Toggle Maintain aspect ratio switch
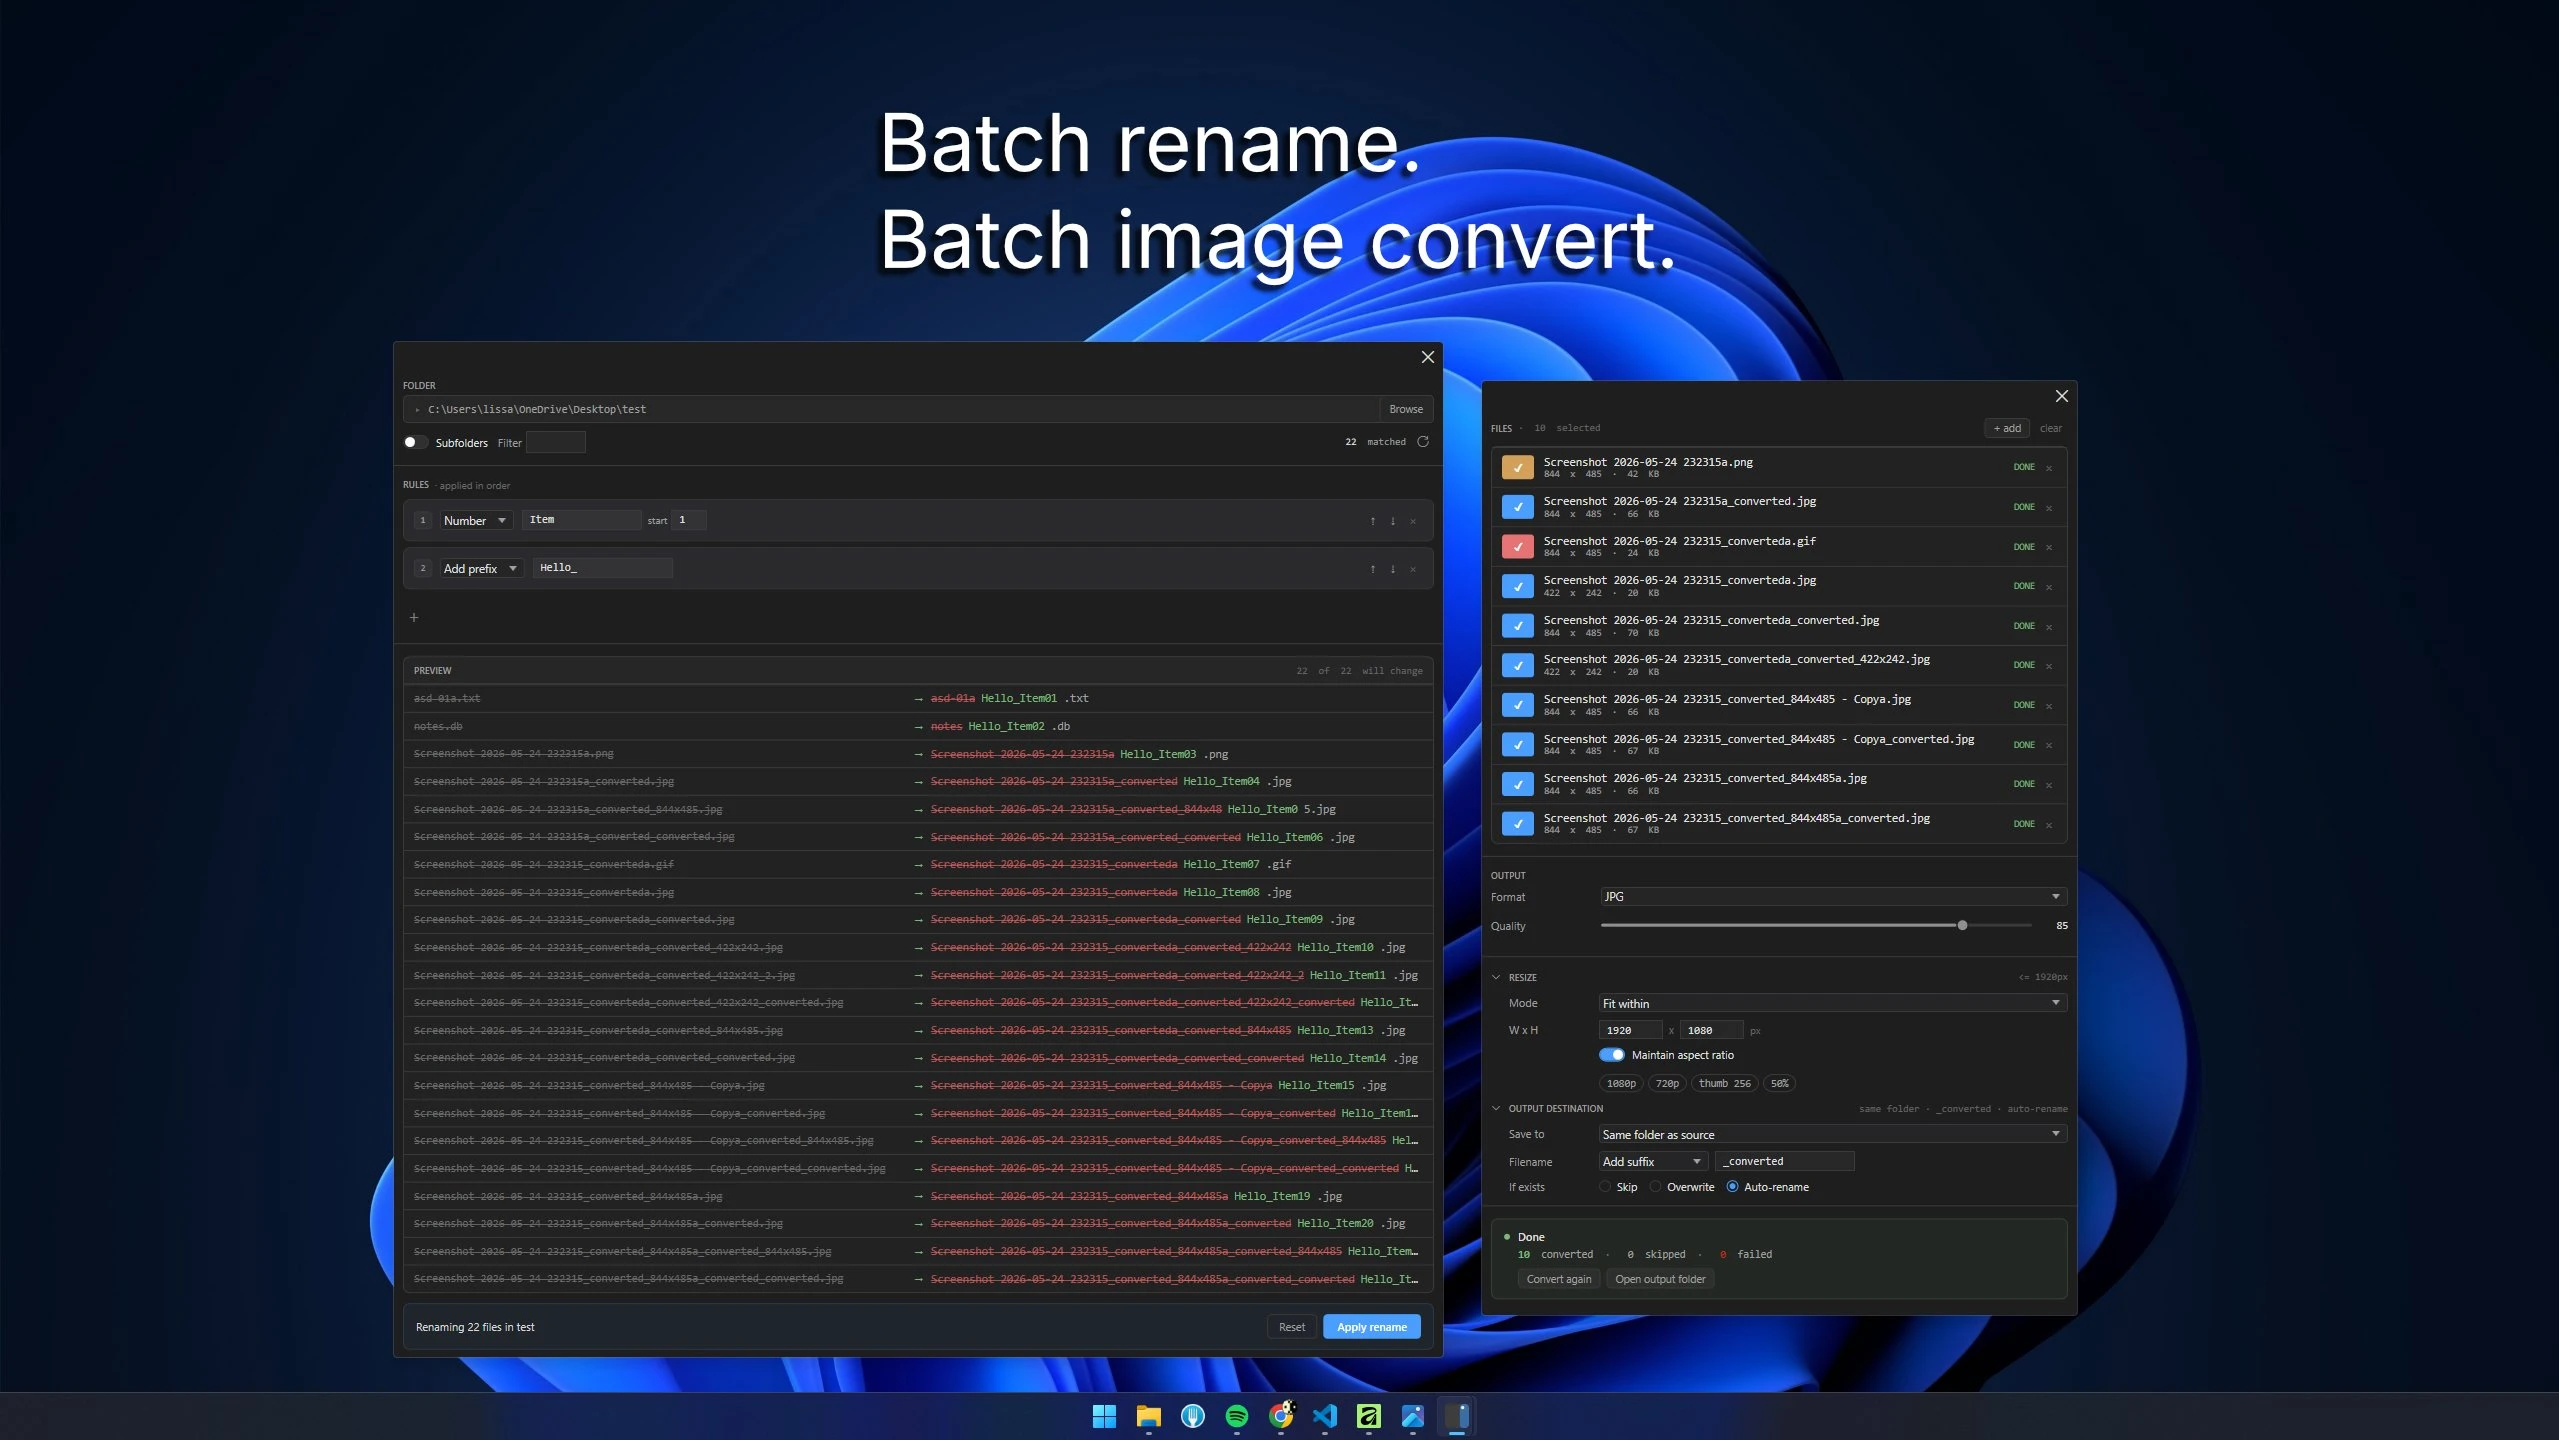 pyautogui.click(x=1612, y=1055)
